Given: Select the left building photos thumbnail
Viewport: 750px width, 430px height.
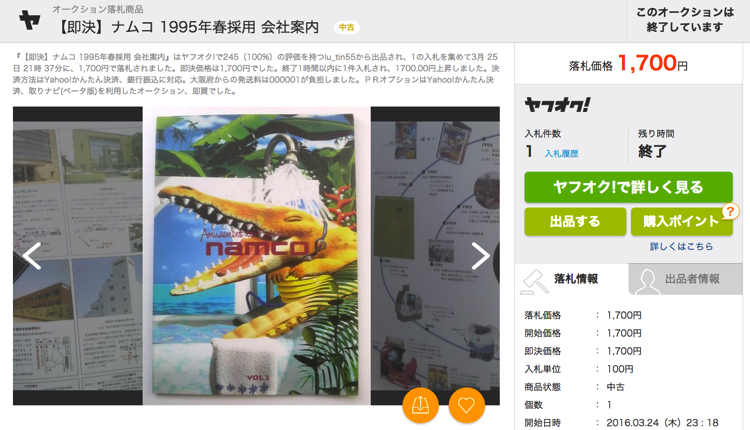Looking at the screenshot, I should [x=77, y=255].
